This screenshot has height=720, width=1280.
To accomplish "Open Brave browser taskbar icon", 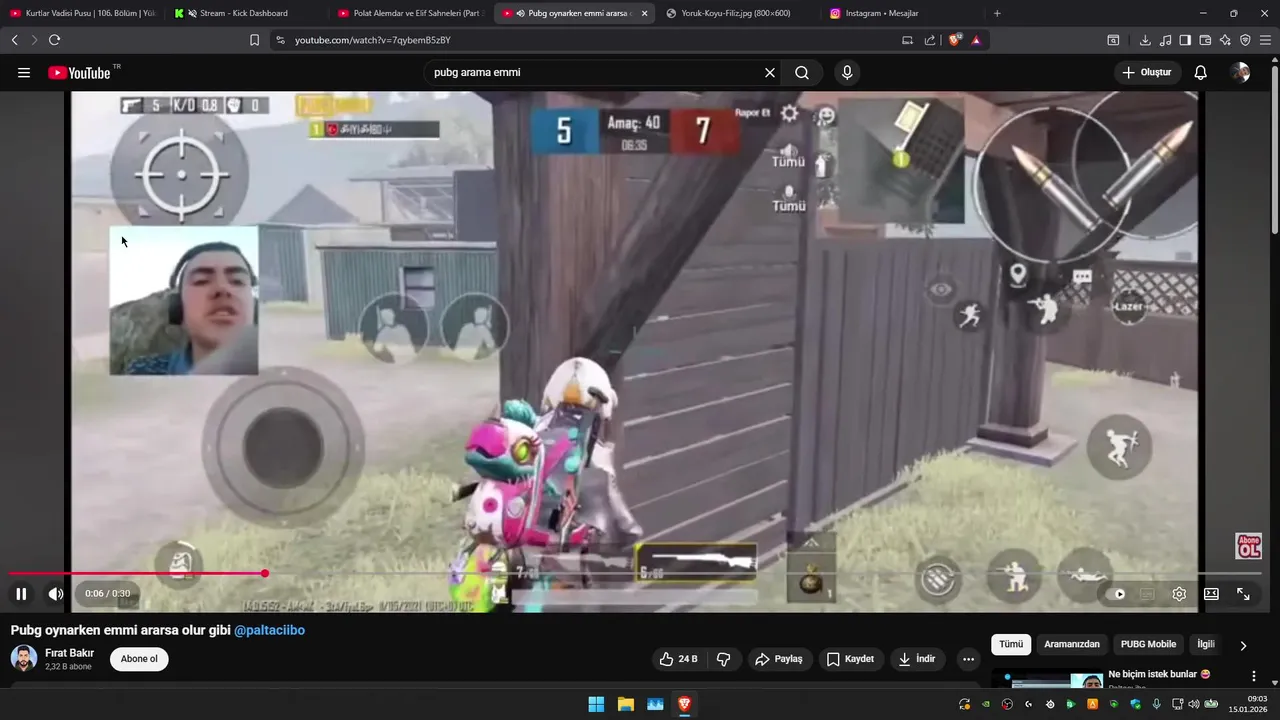I will (684, 704).
